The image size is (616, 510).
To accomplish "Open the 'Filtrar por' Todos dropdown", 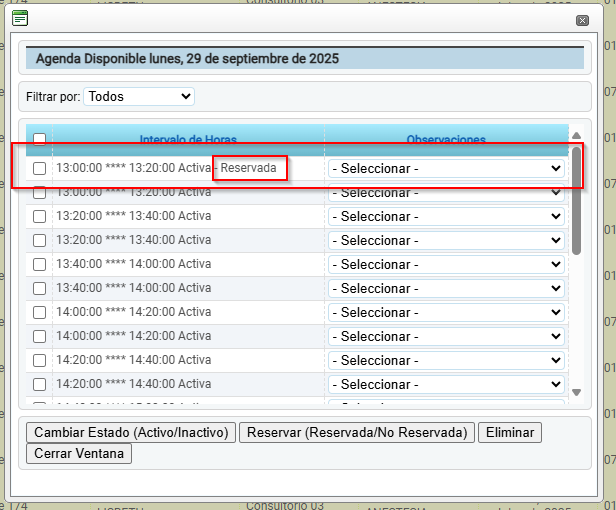I will pyautogui.click(x=139, y=97).
